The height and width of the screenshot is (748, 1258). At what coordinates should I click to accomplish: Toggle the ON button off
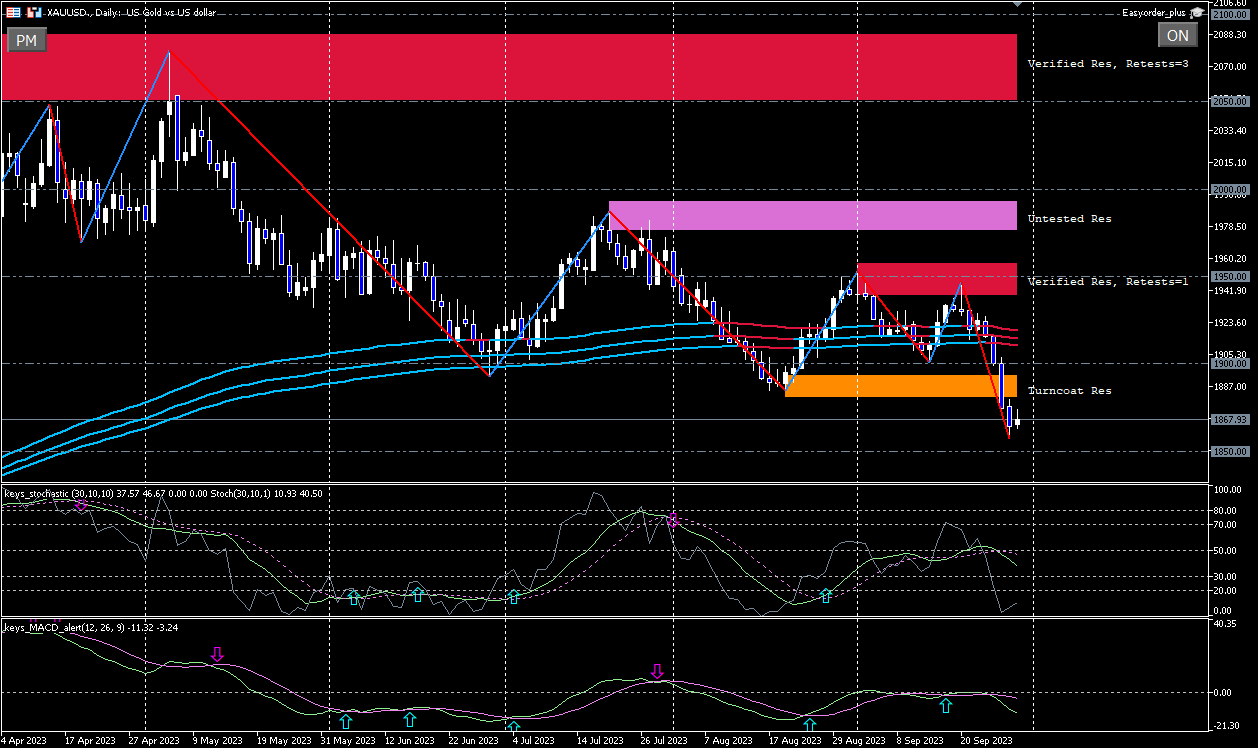click(x=1177, y=35)
